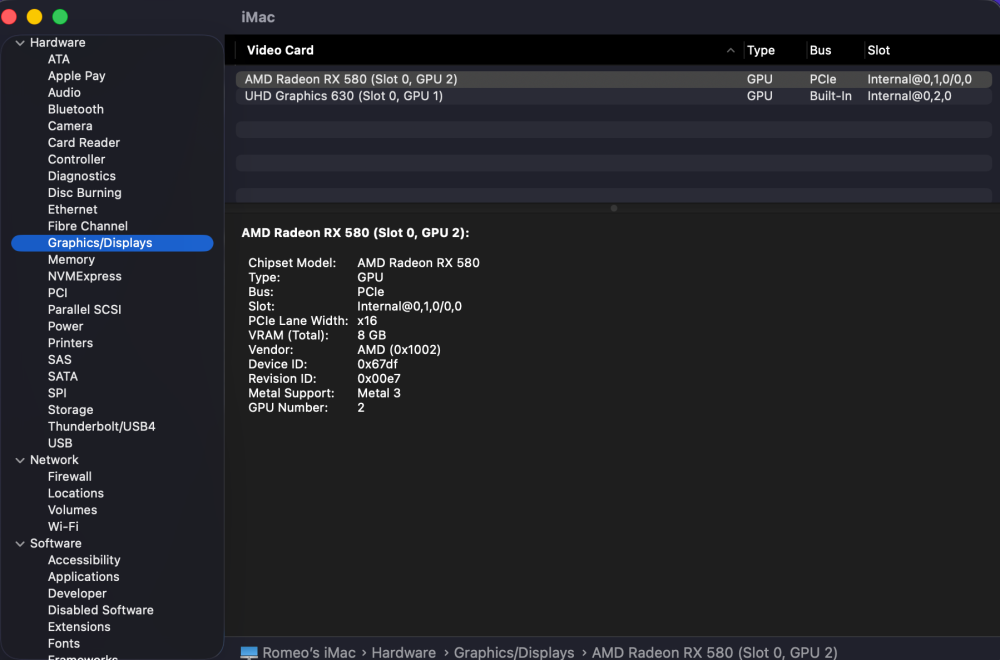Sort by the Type column header
Viewport: 1000px width, 660px height.
tap(761, 50)
